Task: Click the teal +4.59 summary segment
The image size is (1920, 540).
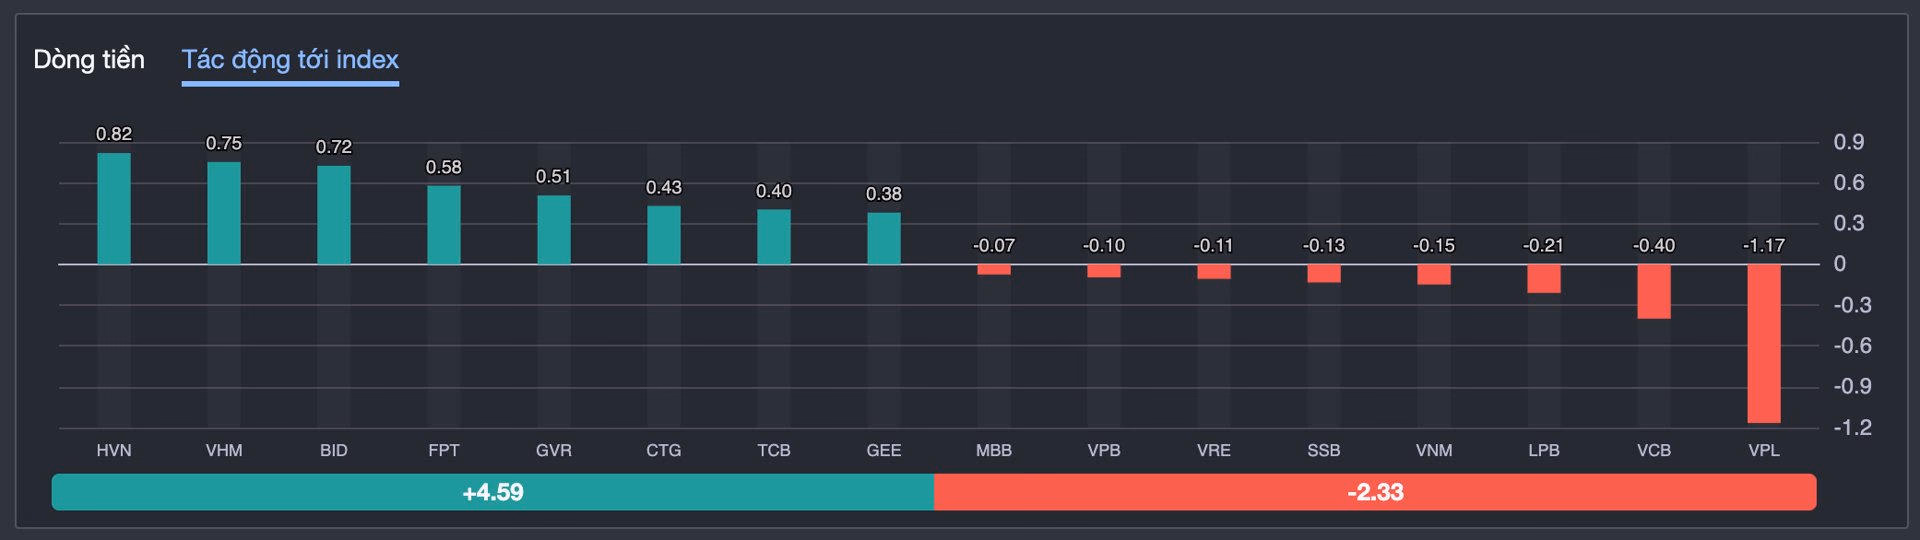Action: point(493,492)
